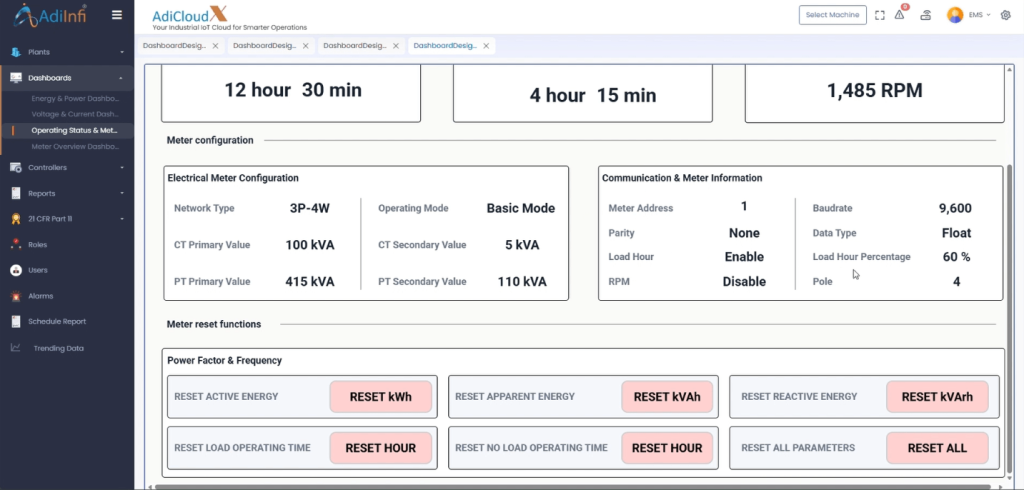Click the 9,600 baudrate value
1024x490 pixels.
click(955, 208)
